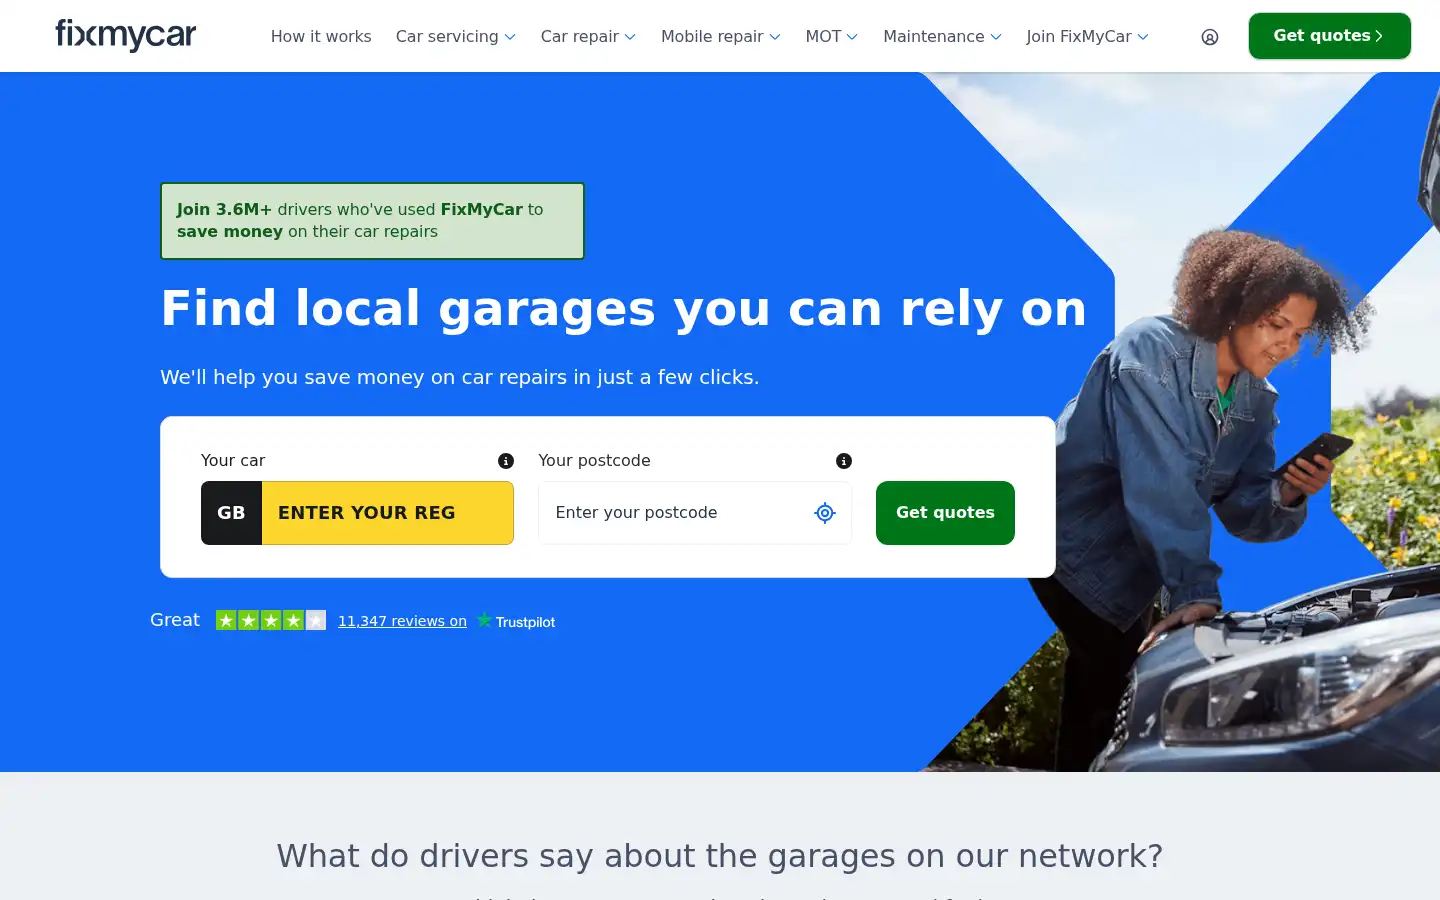Click the fixmycar logo

(x=126, y=35)
